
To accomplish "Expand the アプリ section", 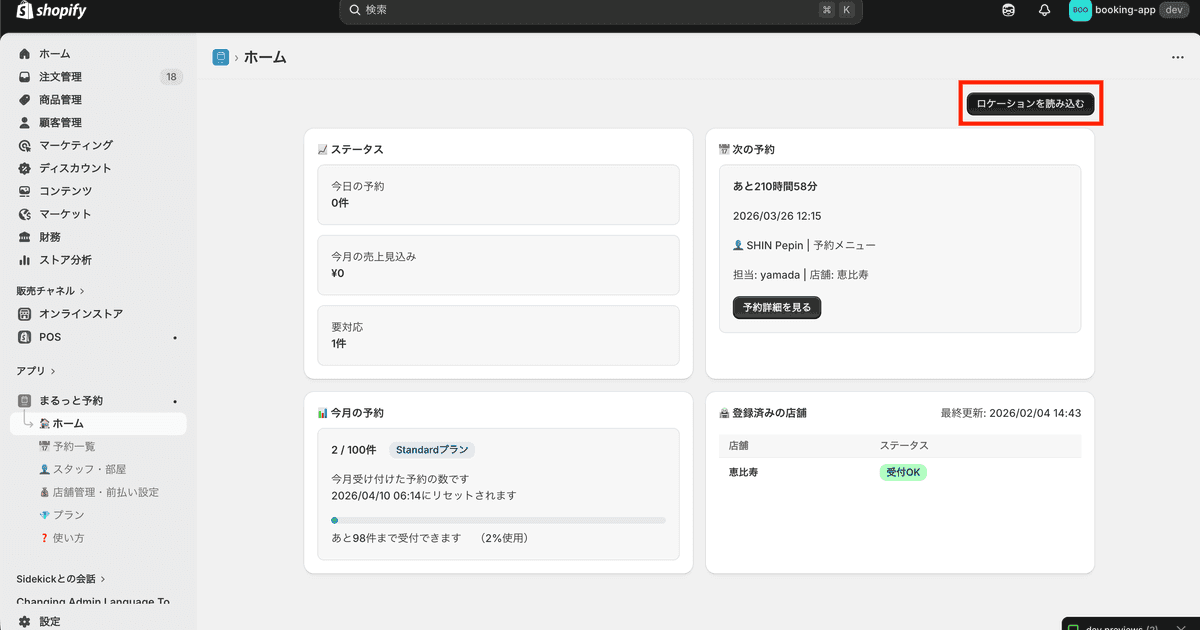I will (36, 370).
